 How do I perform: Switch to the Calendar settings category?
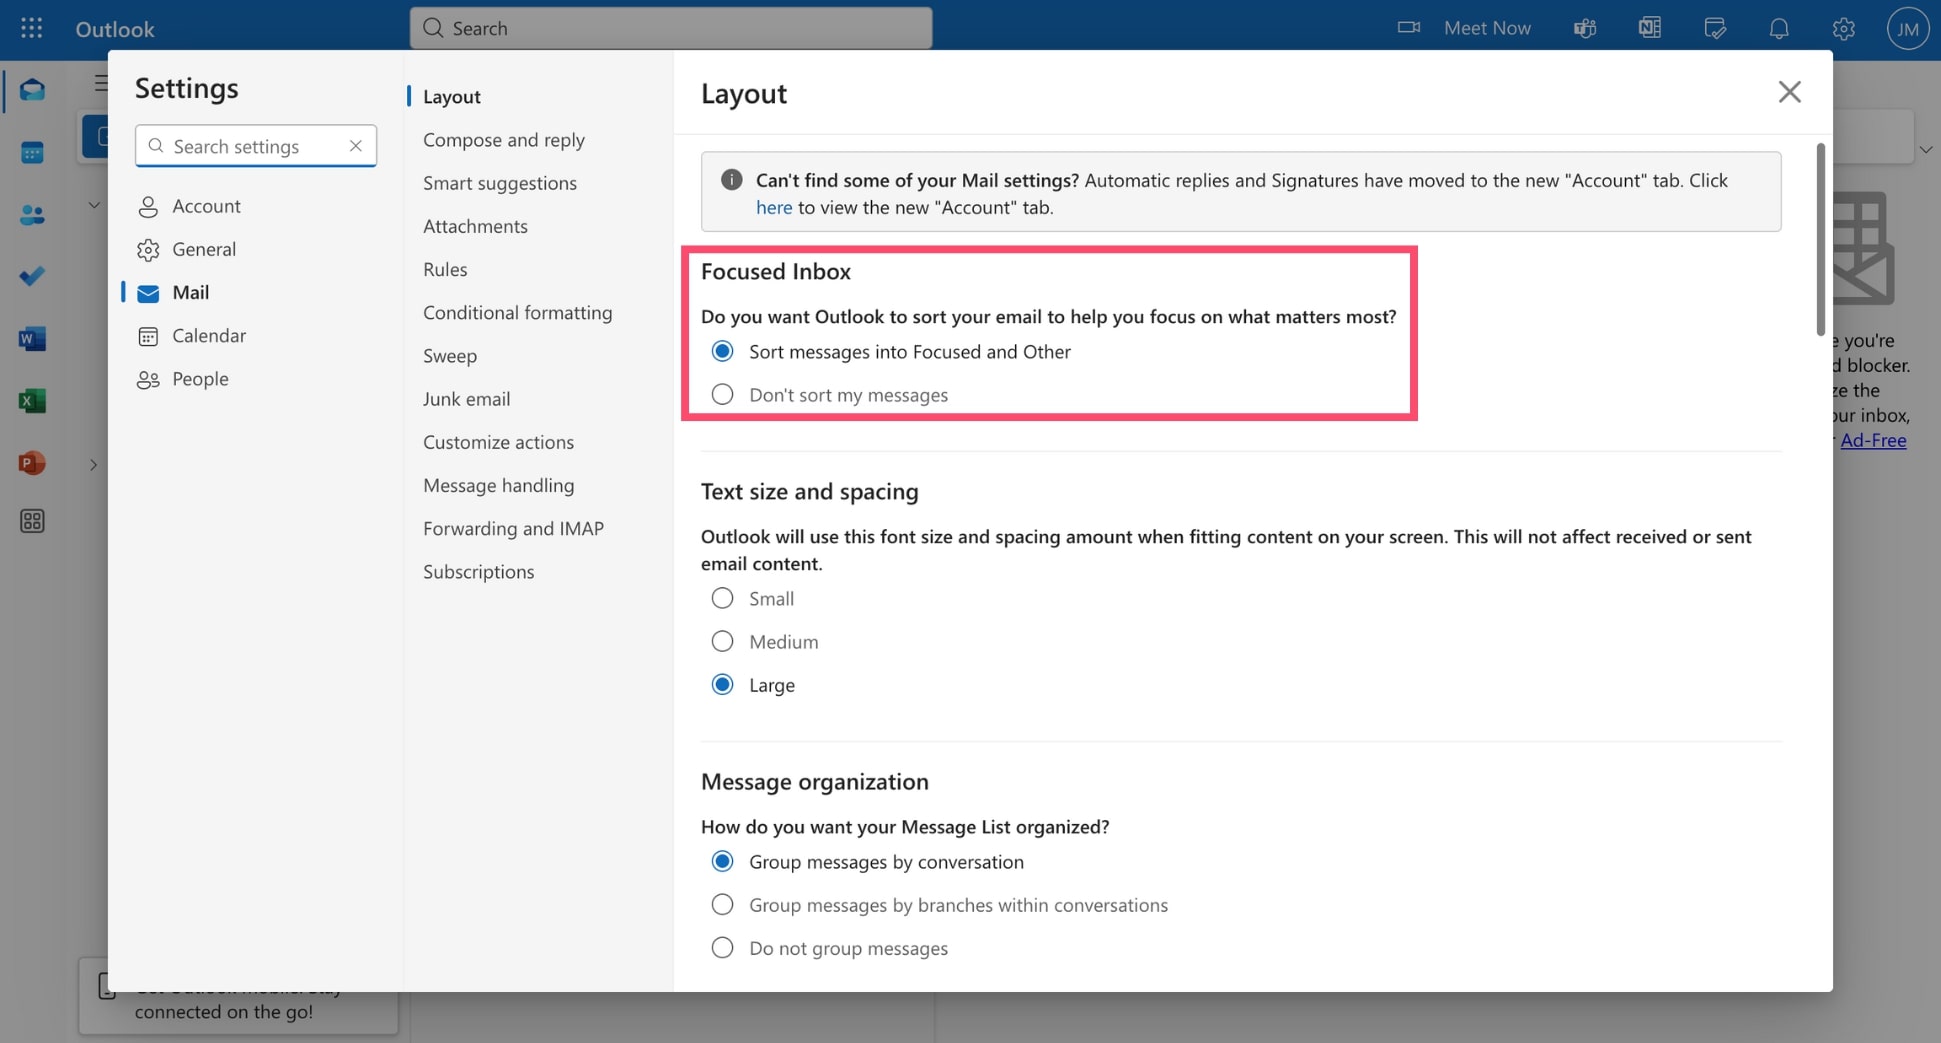[x=207, y=335]
